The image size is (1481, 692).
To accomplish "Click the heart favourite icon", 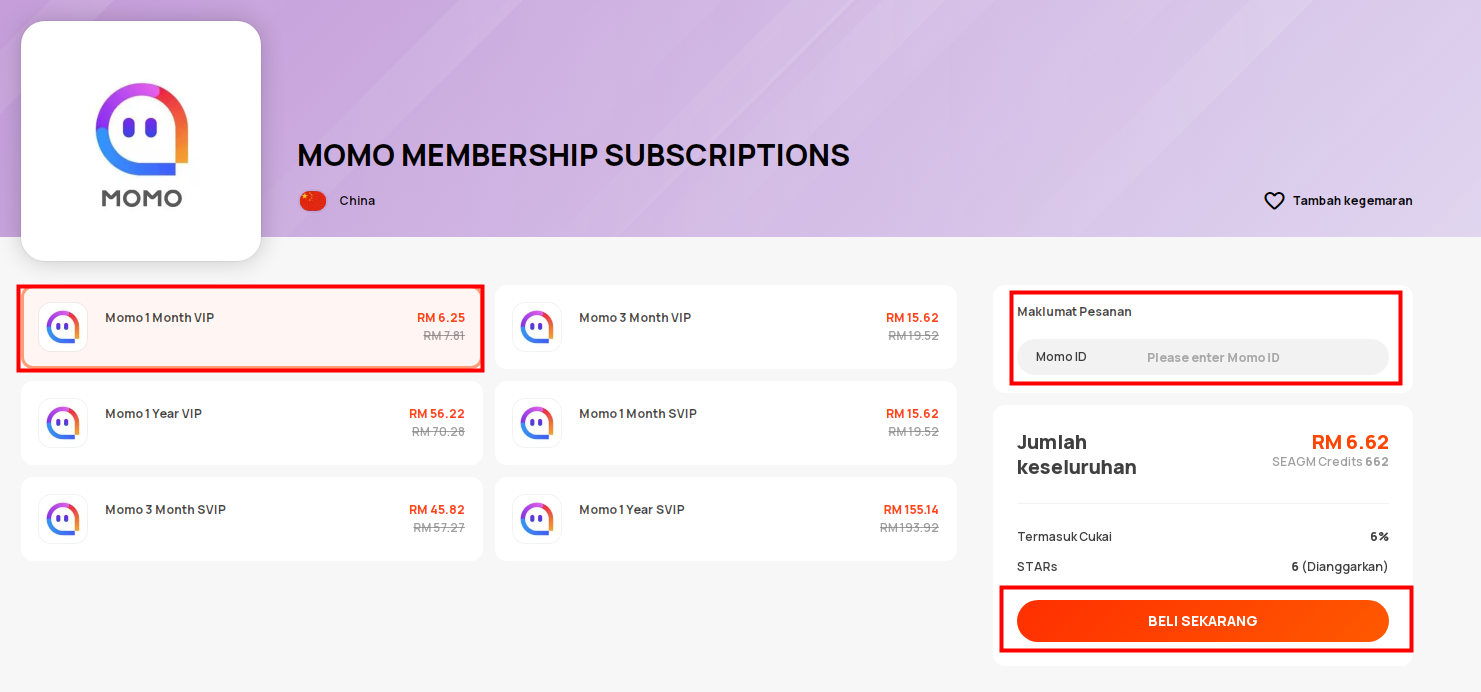I will 1274,201.
